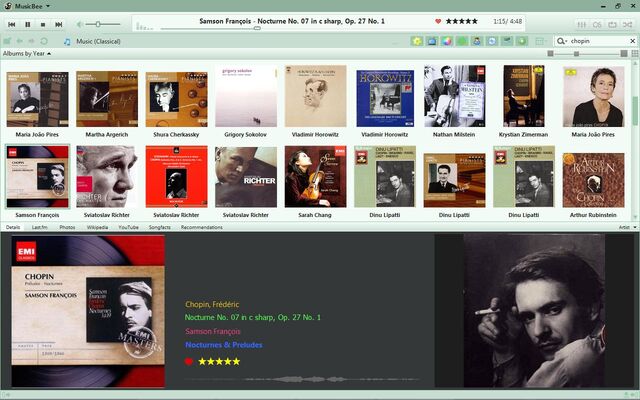The height and width of the screenshot is (400, 640).
Task: Click the spectrum visualizer in the player
Action: [x=144, y=26]
